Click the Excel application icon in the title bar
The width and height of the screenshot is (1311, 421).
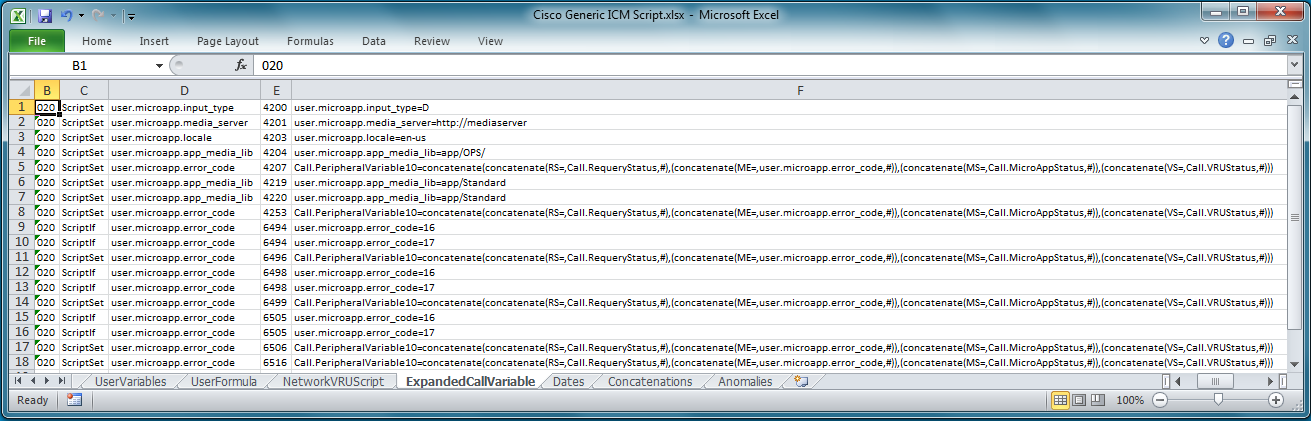pos(19,15)
